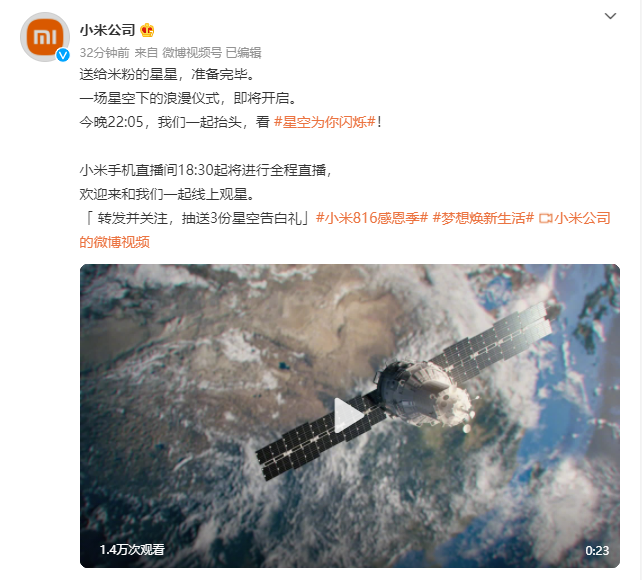
Task: Open hashtag #小米816感恩季#
Action: pyautogui.click(x=372, y=218)
